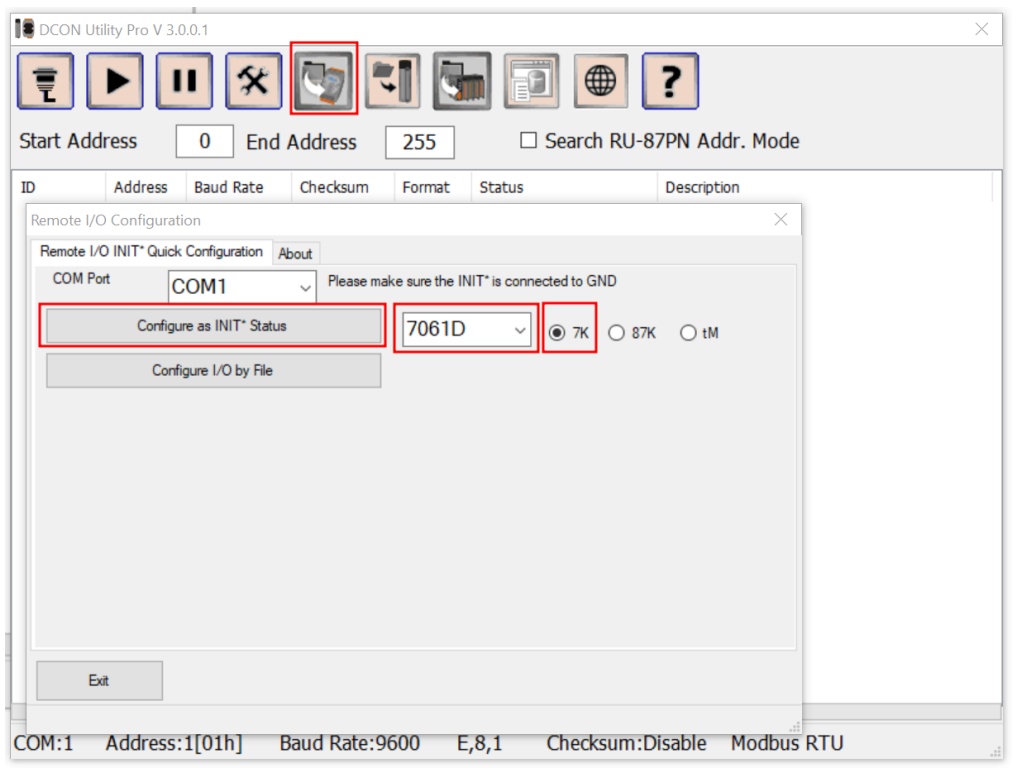Click the folder-to-module file transfer icon
1024x779 pixels.
point(392,81)
